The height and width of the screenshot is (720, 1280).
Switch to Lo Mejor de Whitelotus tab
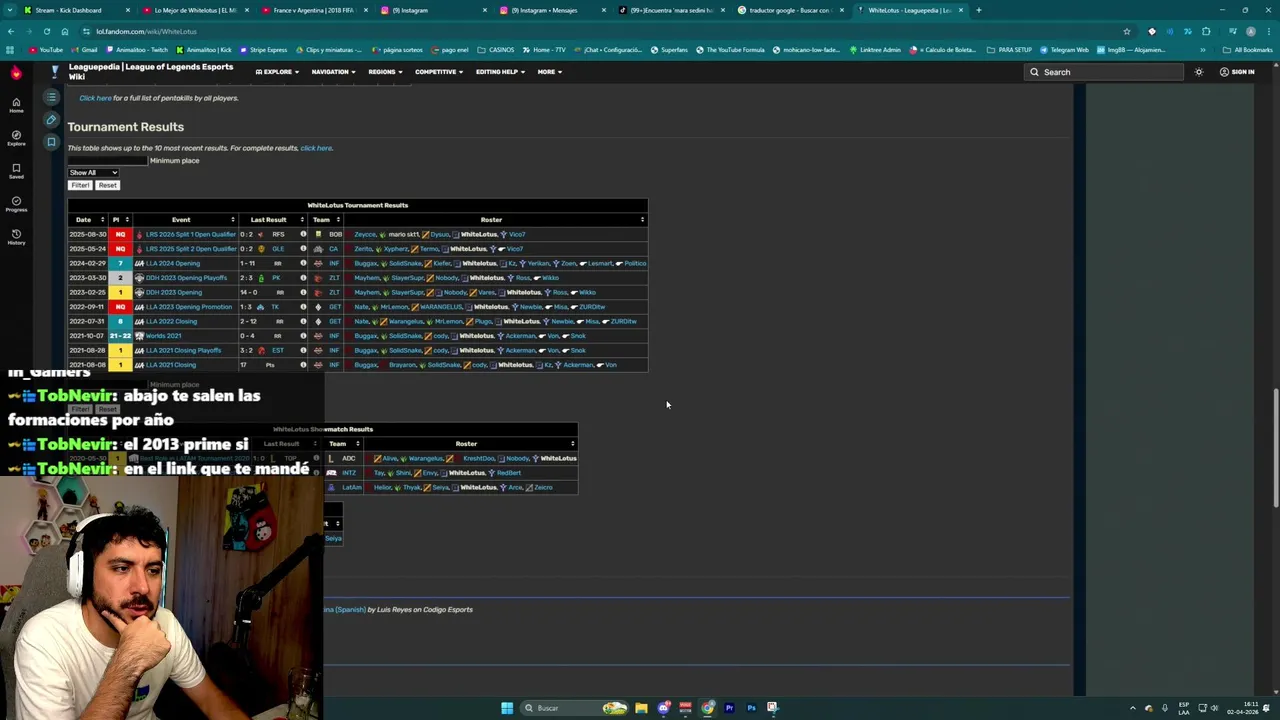coord(195,10)
